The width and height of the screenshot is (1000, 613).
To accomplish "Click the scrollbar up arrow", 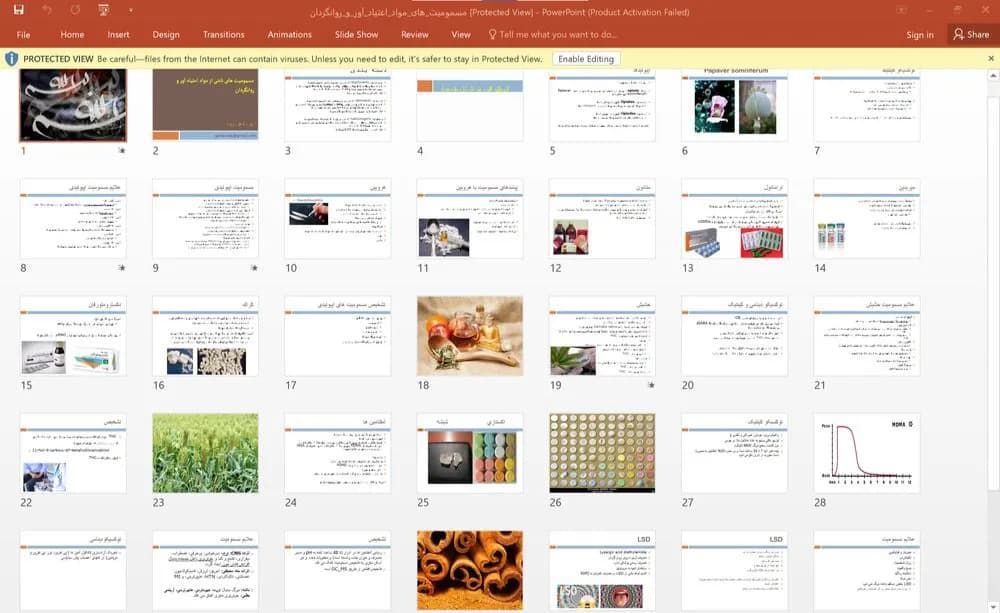I will pyautogui.click(x=993, y=75).
